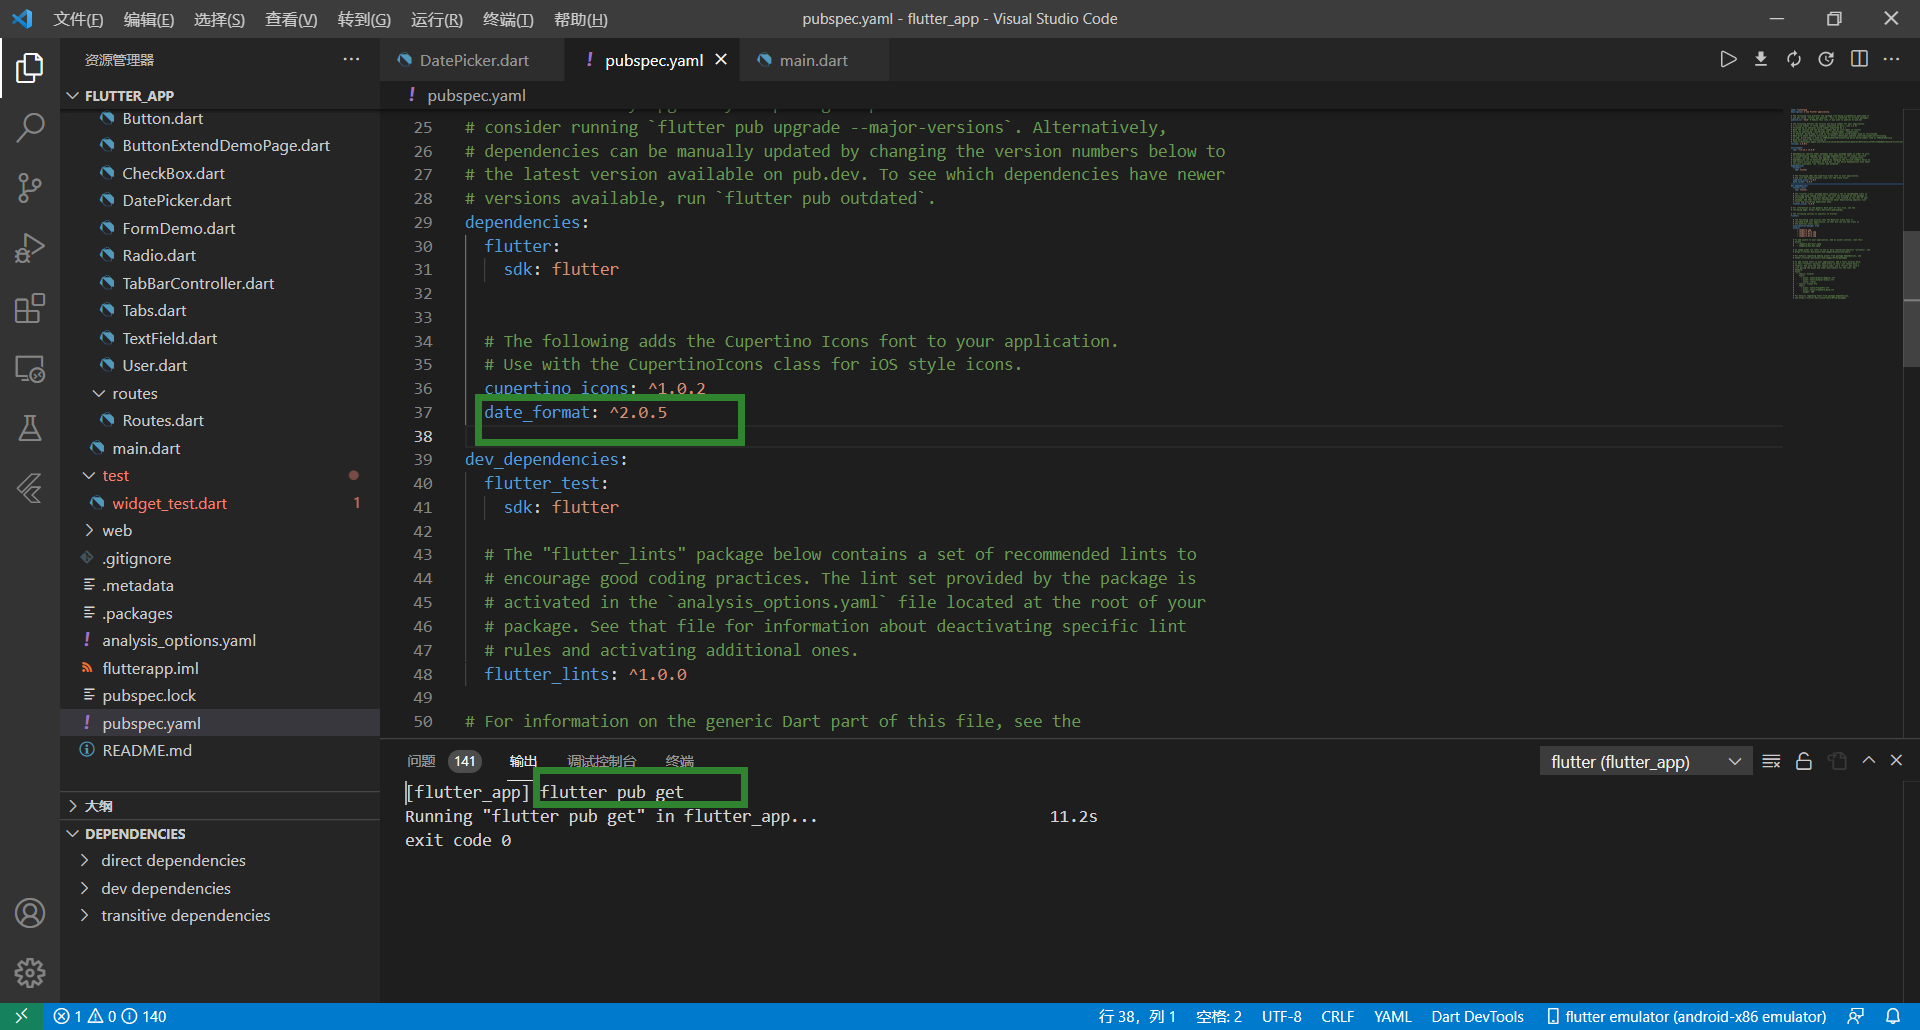Viewport: 1920px width, 1030px height.
Task: Click the Get Packages download icon
Action: (1761, 59)
